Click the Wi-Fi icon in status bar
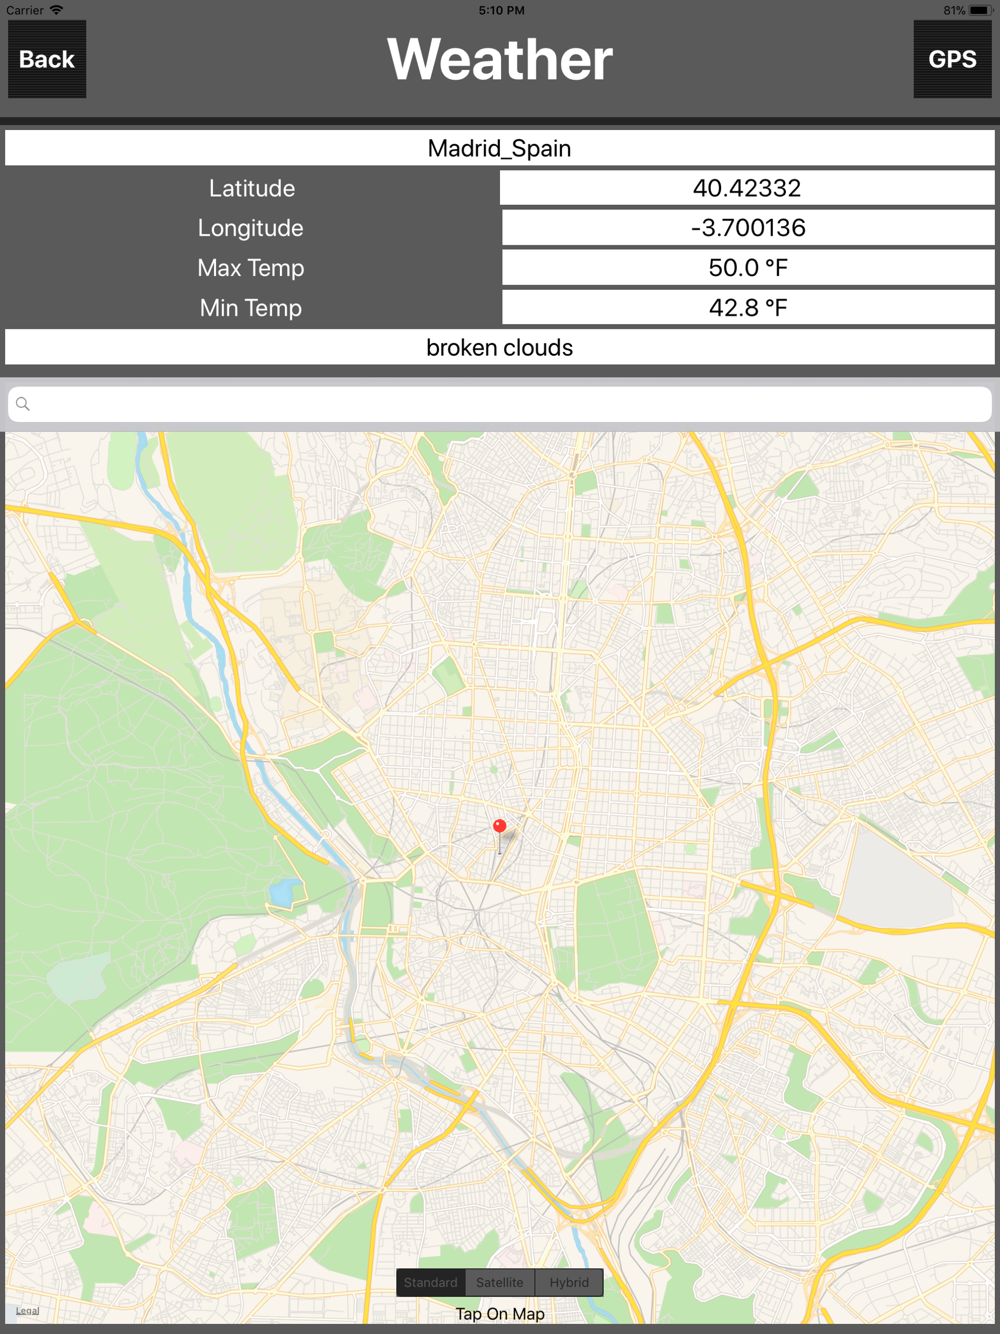 (56, 10)
